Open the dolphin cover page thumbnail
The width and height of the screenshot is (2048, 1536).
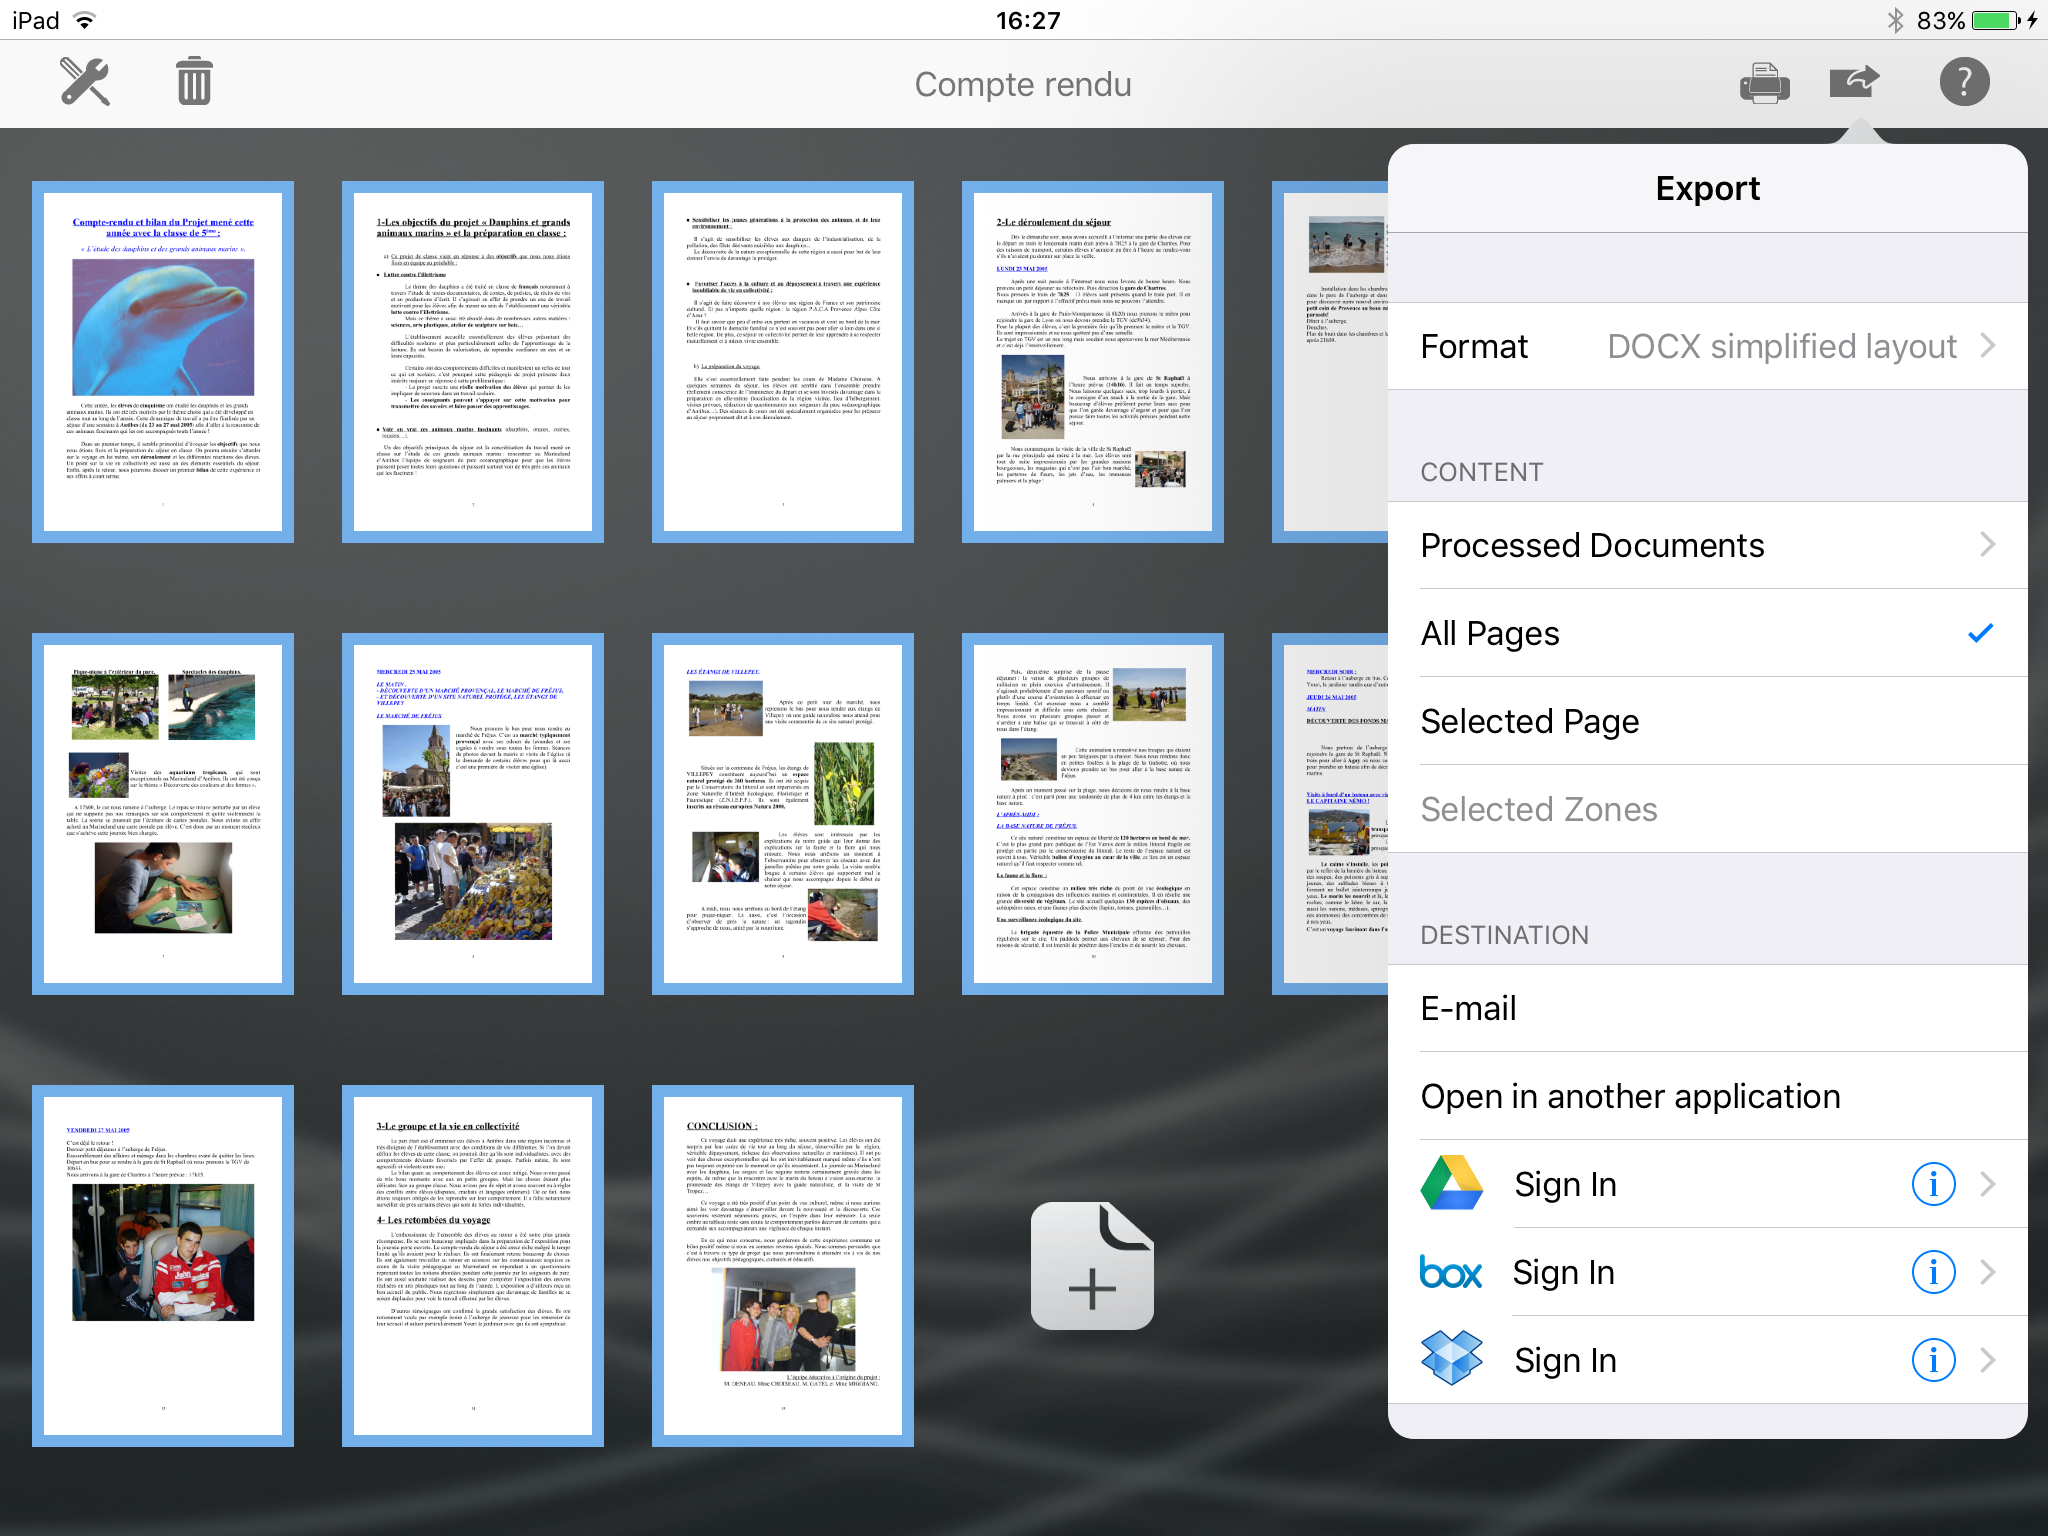[163, 362]
